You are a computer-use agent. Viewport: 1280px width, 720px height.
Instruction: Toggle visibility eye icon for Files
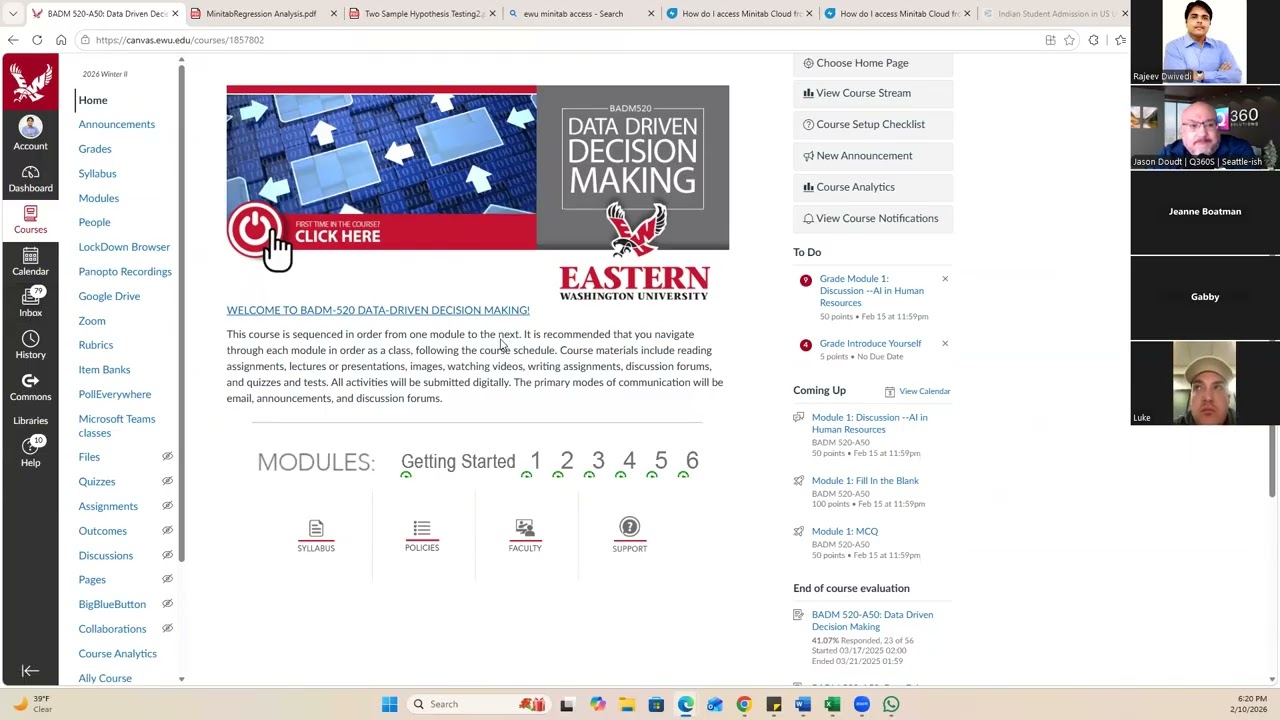[x=167, y=457]
